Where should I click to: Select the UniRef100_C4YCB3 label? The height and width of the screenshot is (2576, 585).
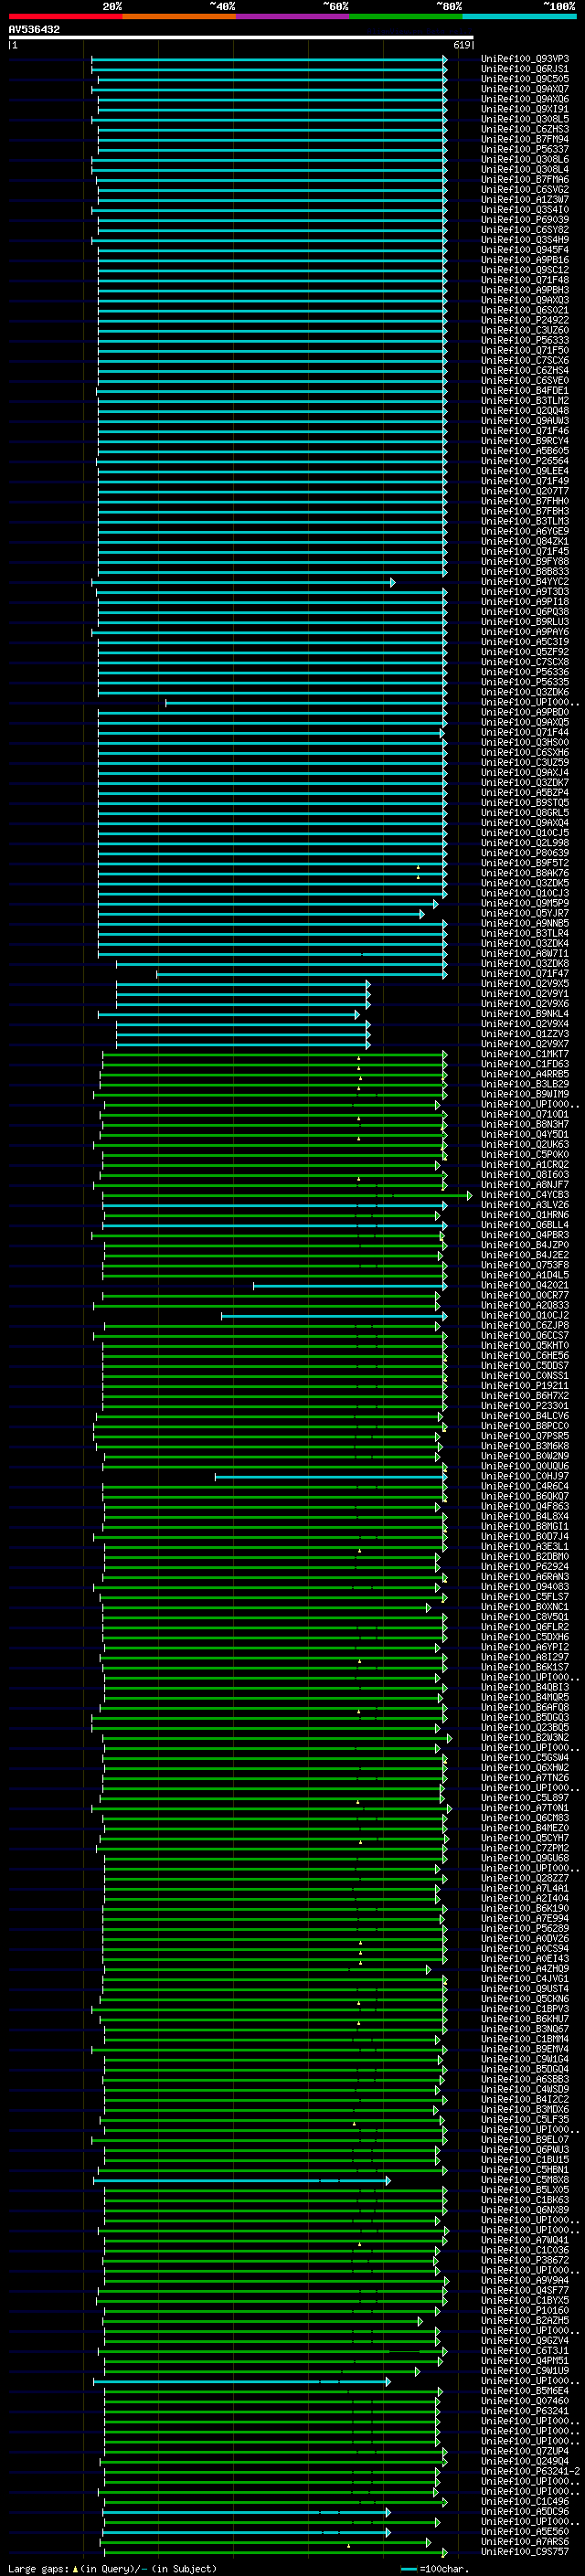pos(525,1195)
